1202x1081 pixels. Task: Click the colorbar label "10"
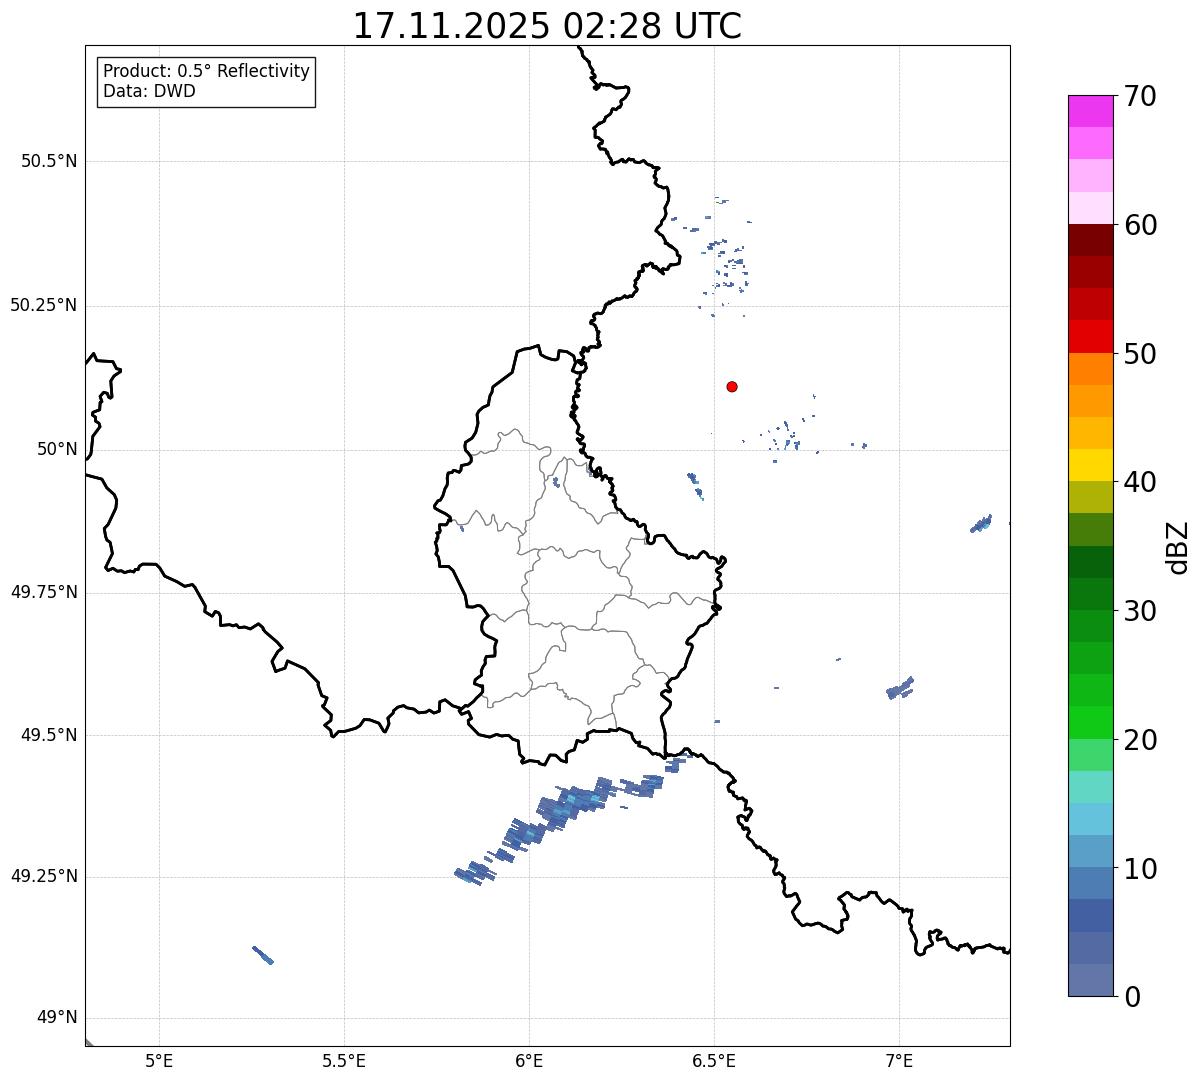click(1139, 869)
